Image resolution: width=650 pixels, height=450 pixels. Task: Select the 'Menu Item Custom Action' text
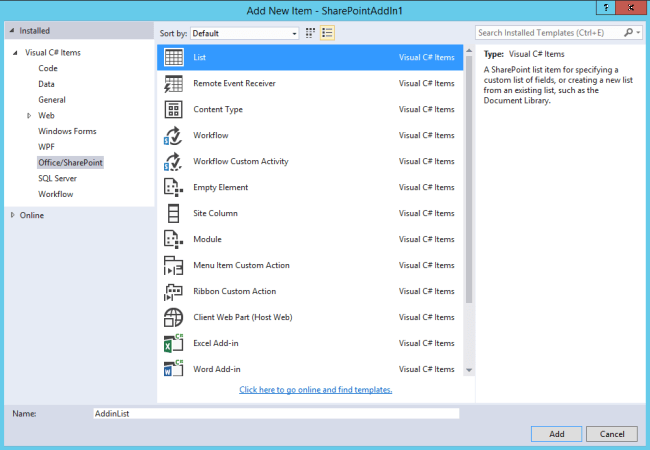241,265
